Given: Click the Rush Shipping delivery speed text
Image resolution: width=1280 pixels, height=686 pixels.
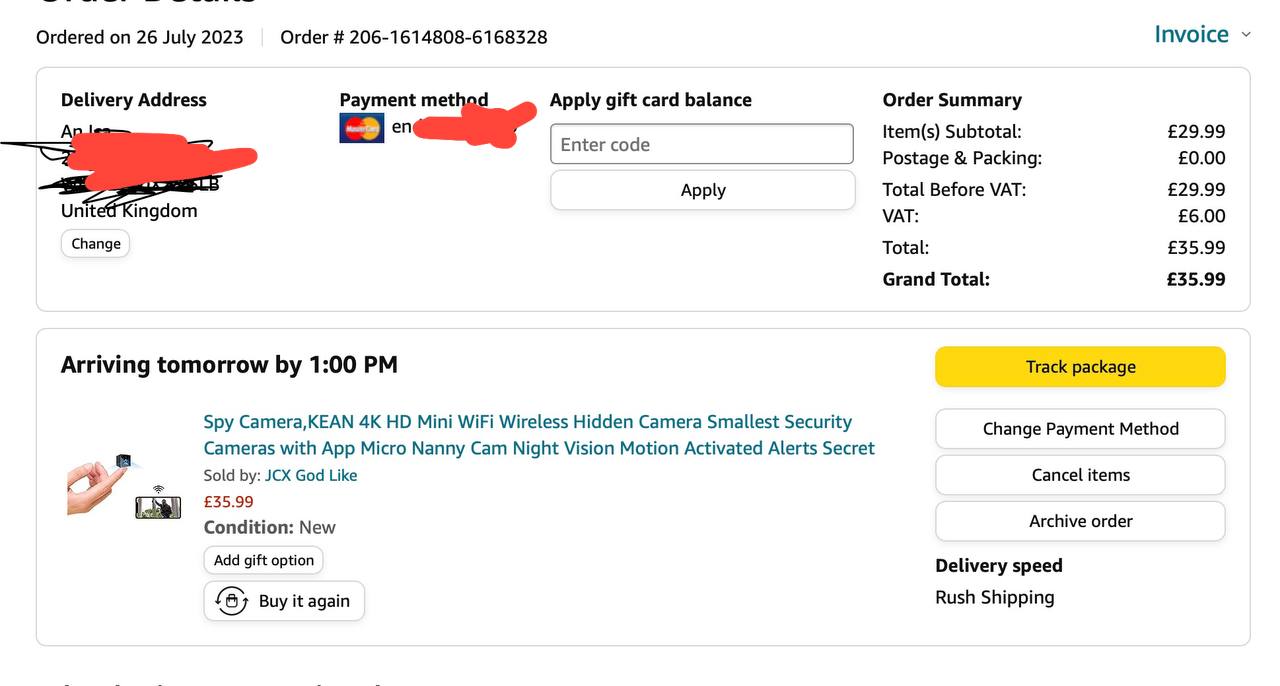Looking at the screenshot, I should 994,598.
